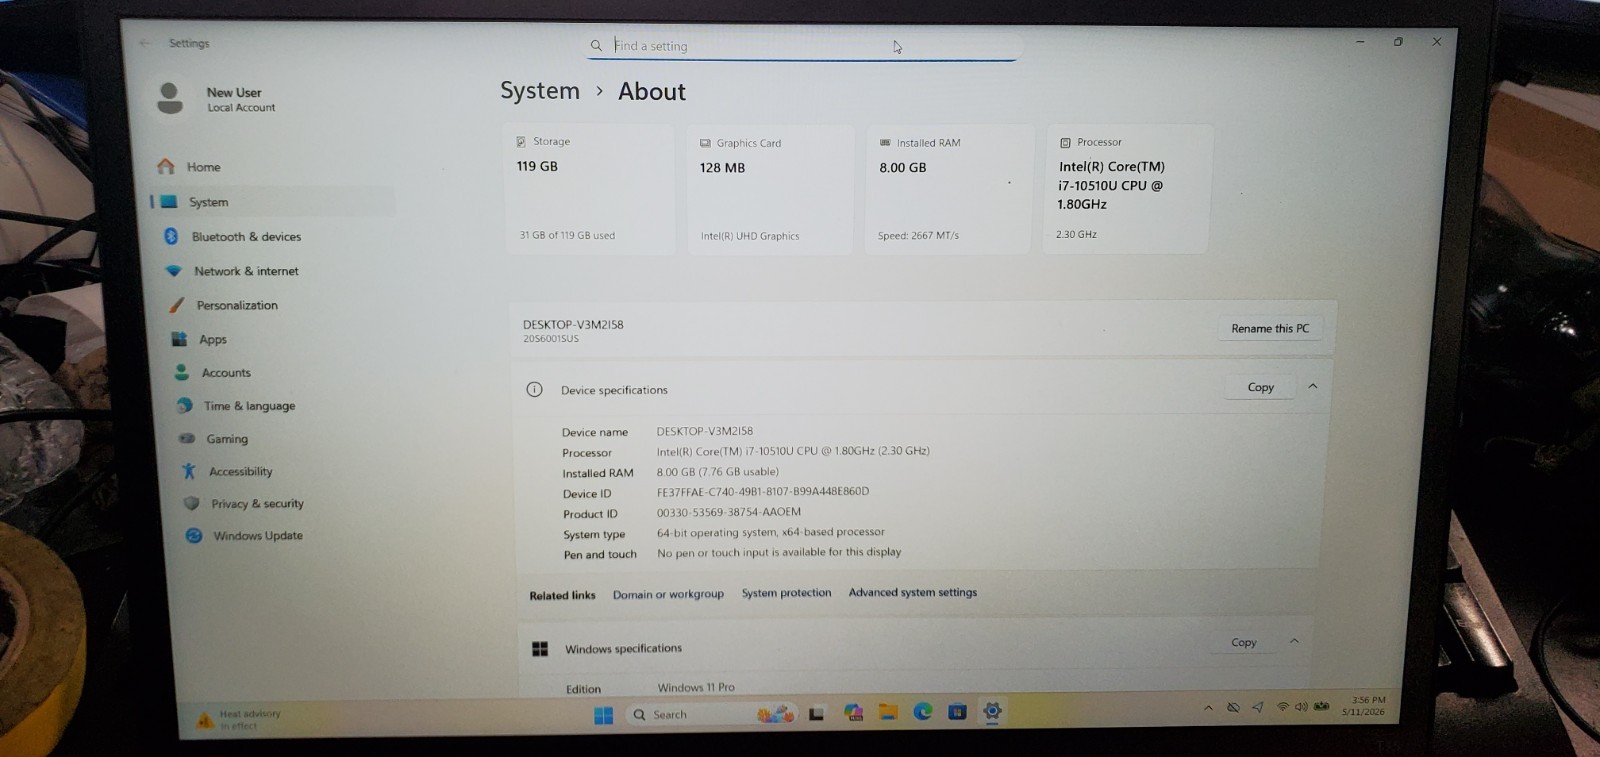Click the volume icon in system tray
The height and width of the screenshot is (757, 1600).
tap(1301, 707)
